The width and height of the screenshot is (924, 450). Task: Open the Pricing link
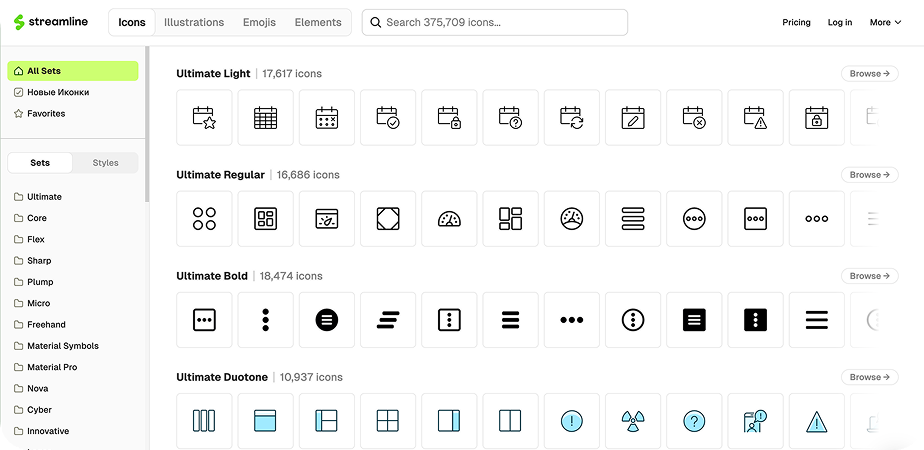[796, 22]
